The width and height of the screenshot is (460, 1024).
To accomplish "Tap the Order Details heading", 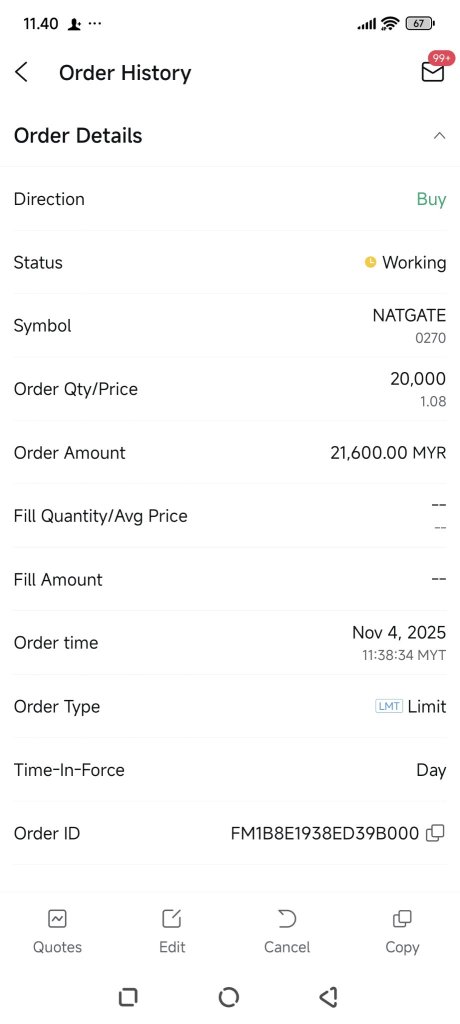I will (78, 136).
